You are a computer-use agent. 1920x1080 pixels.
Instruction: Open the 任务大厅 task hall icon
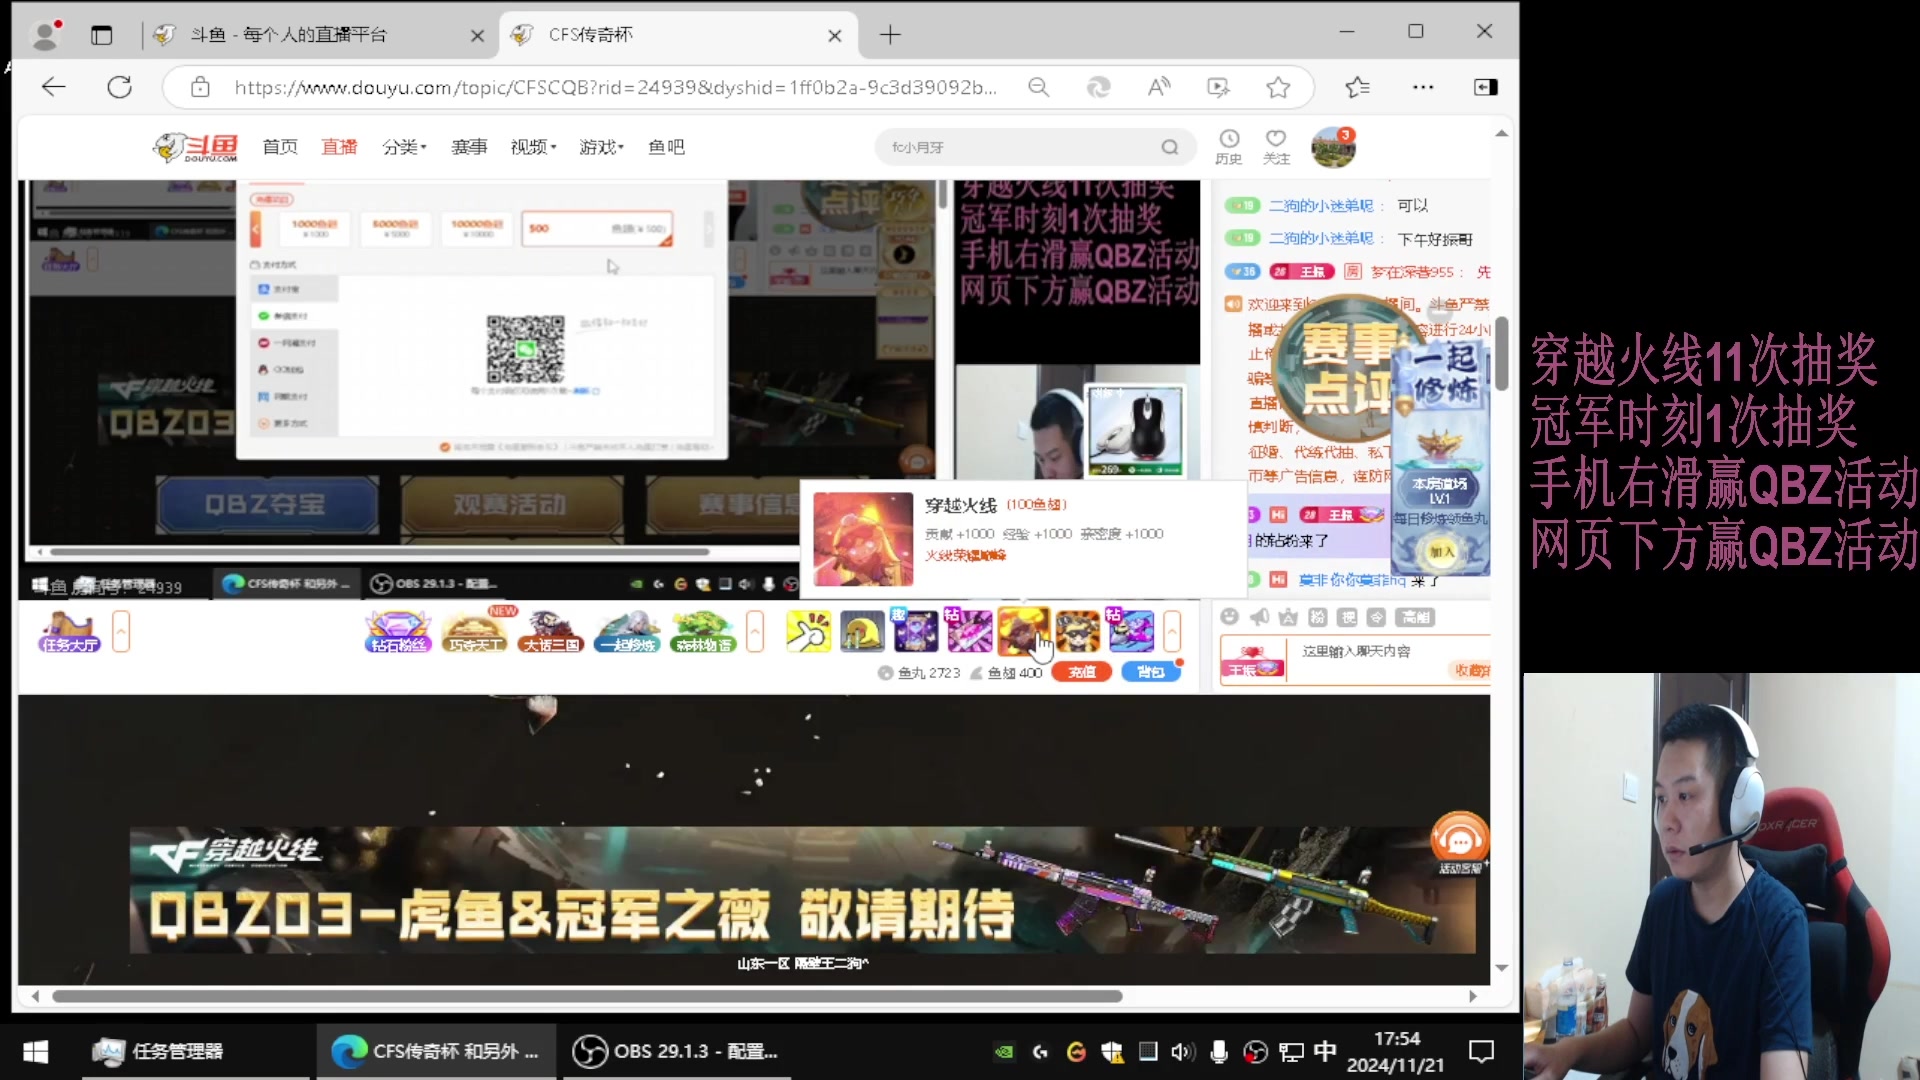[70, 632]
